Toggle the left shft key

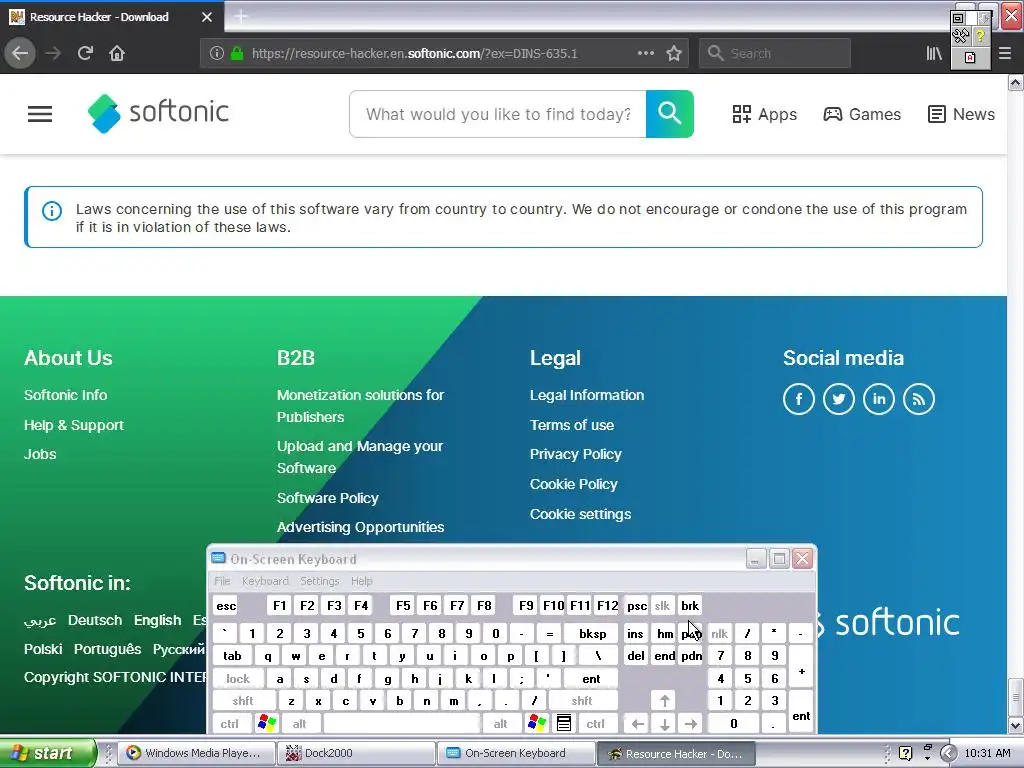click(x=243, y=701)
